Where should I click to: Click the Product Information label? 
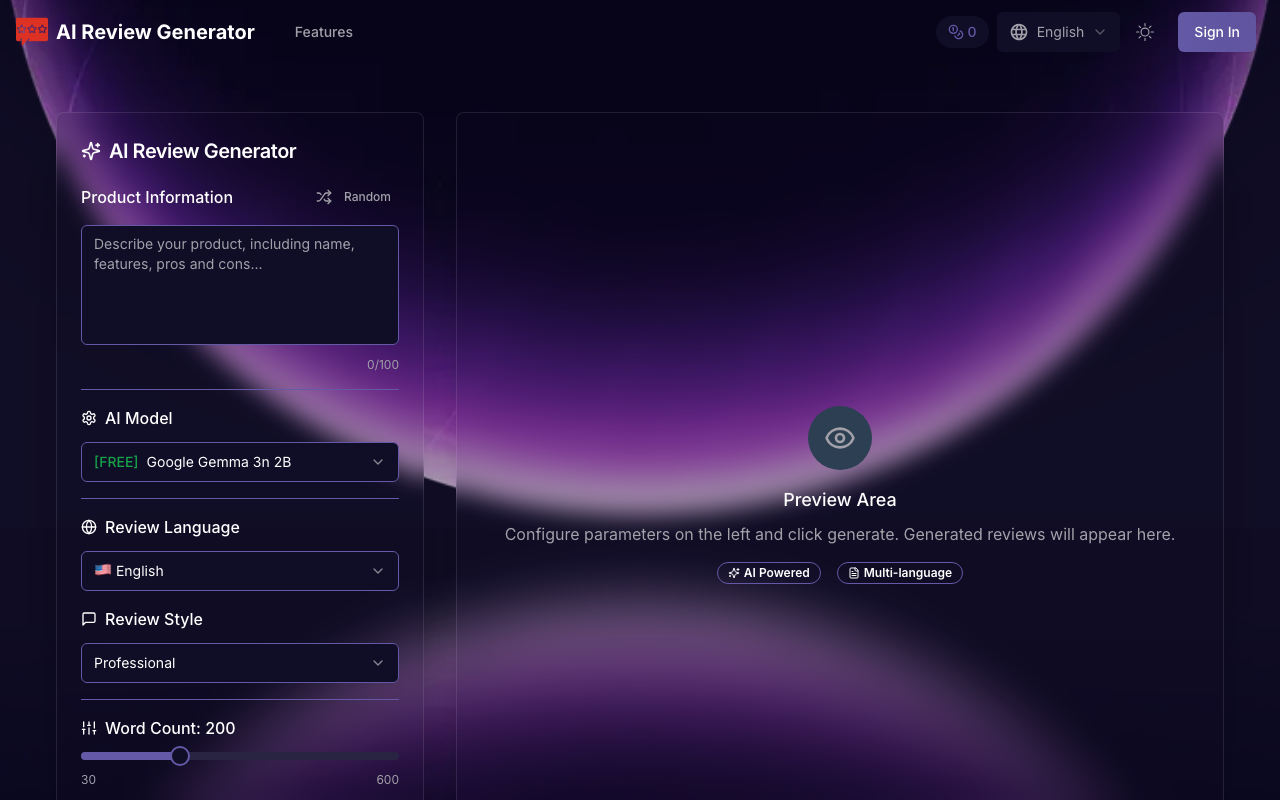(x=157, y=197)
